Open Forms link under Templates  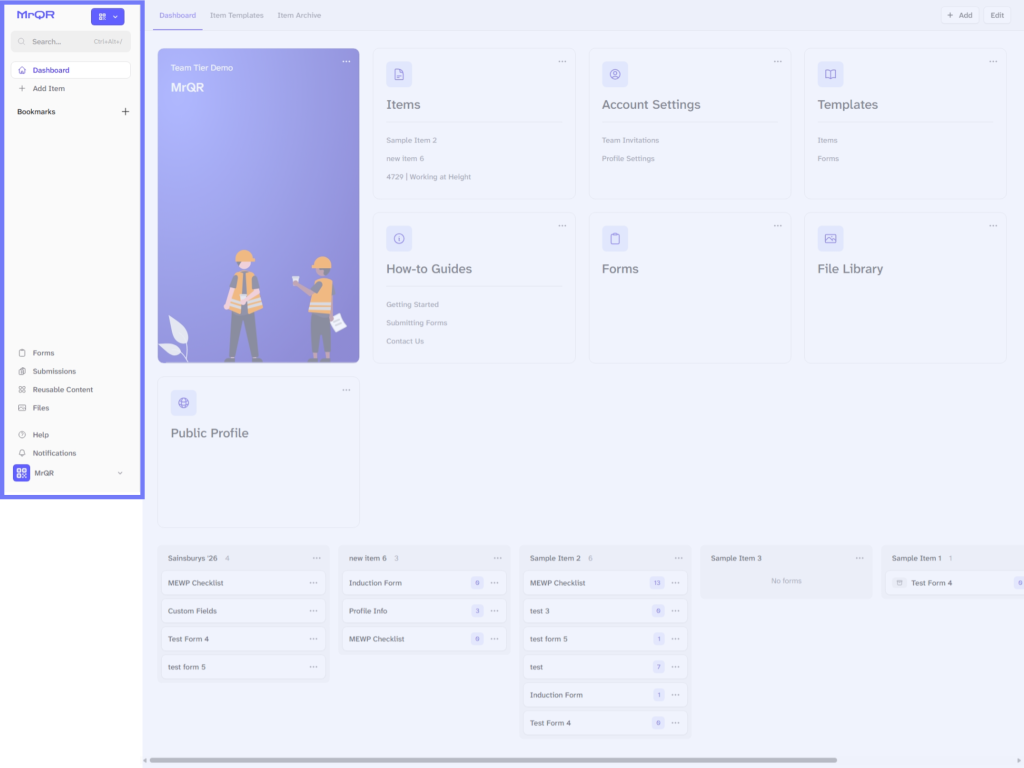click(828, 159)
